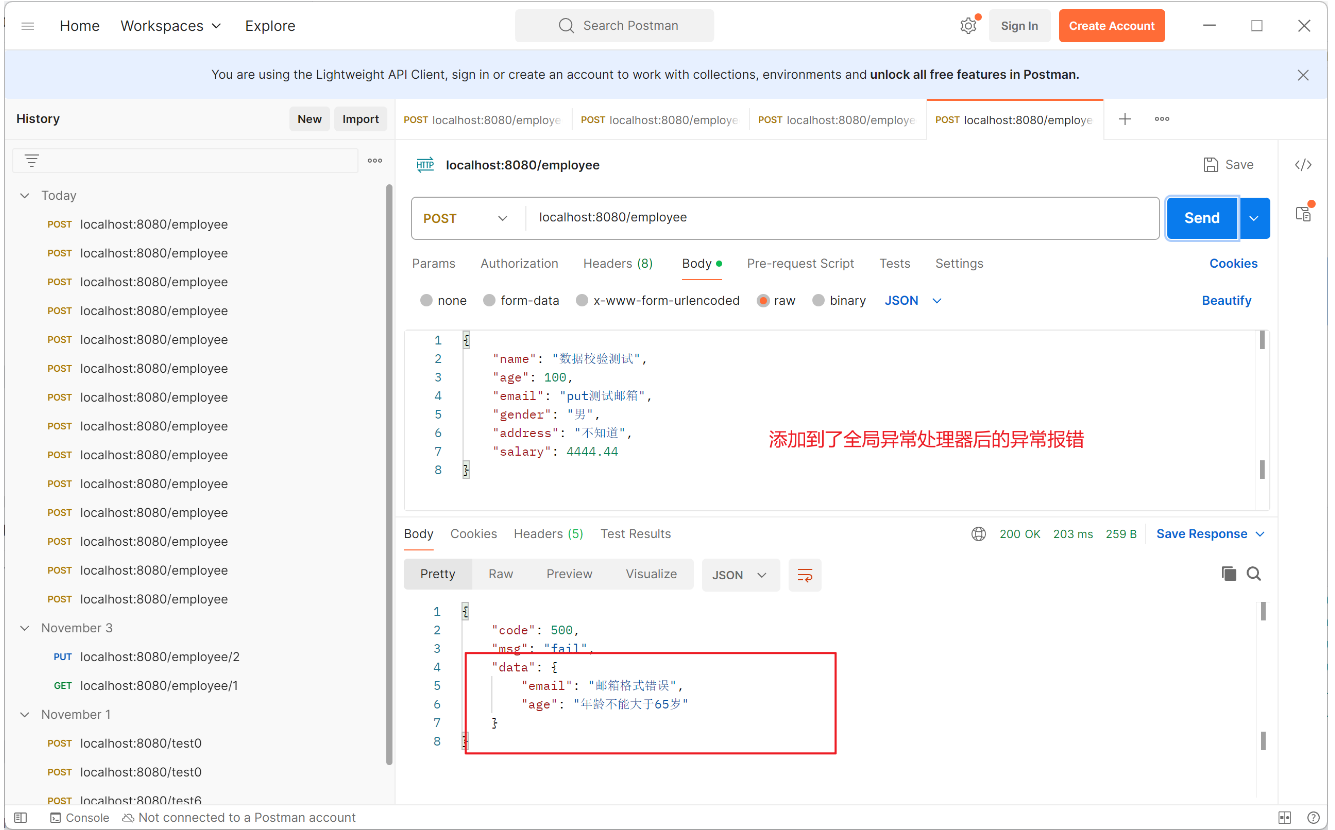Click the Send button

click(1202, 218)
